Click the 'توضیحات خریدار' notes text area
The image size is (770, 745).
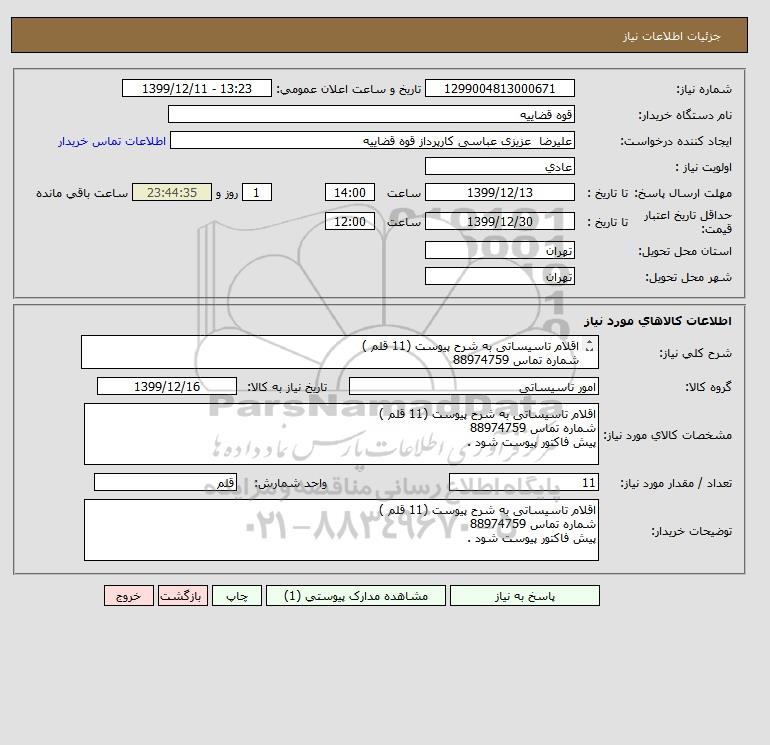pos(341,530)
